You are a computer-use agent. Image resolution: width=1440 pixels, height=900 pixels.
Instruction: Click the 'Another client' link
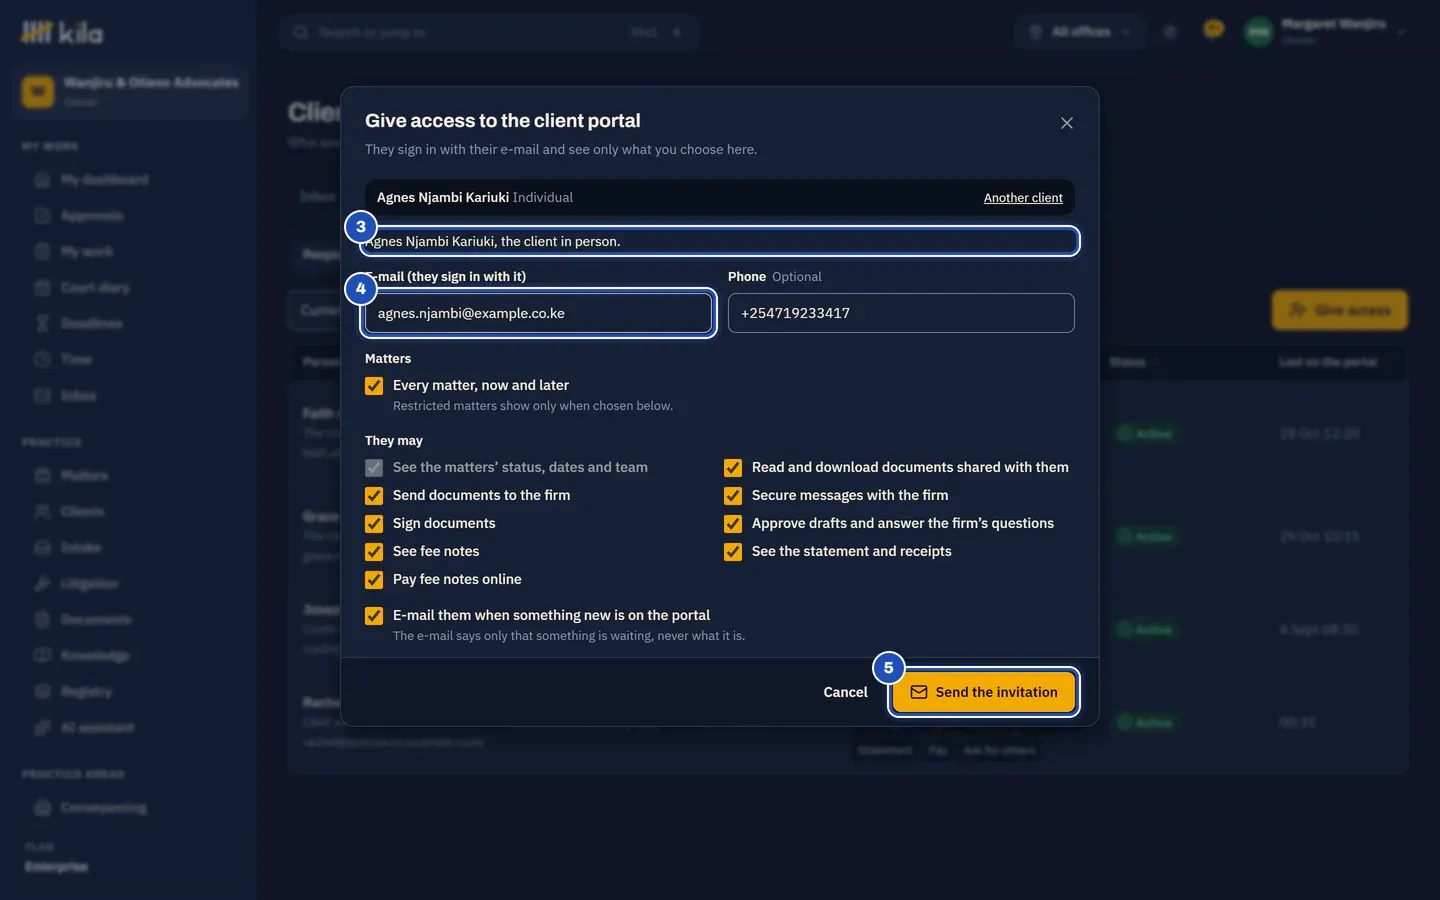point(1023,198)
